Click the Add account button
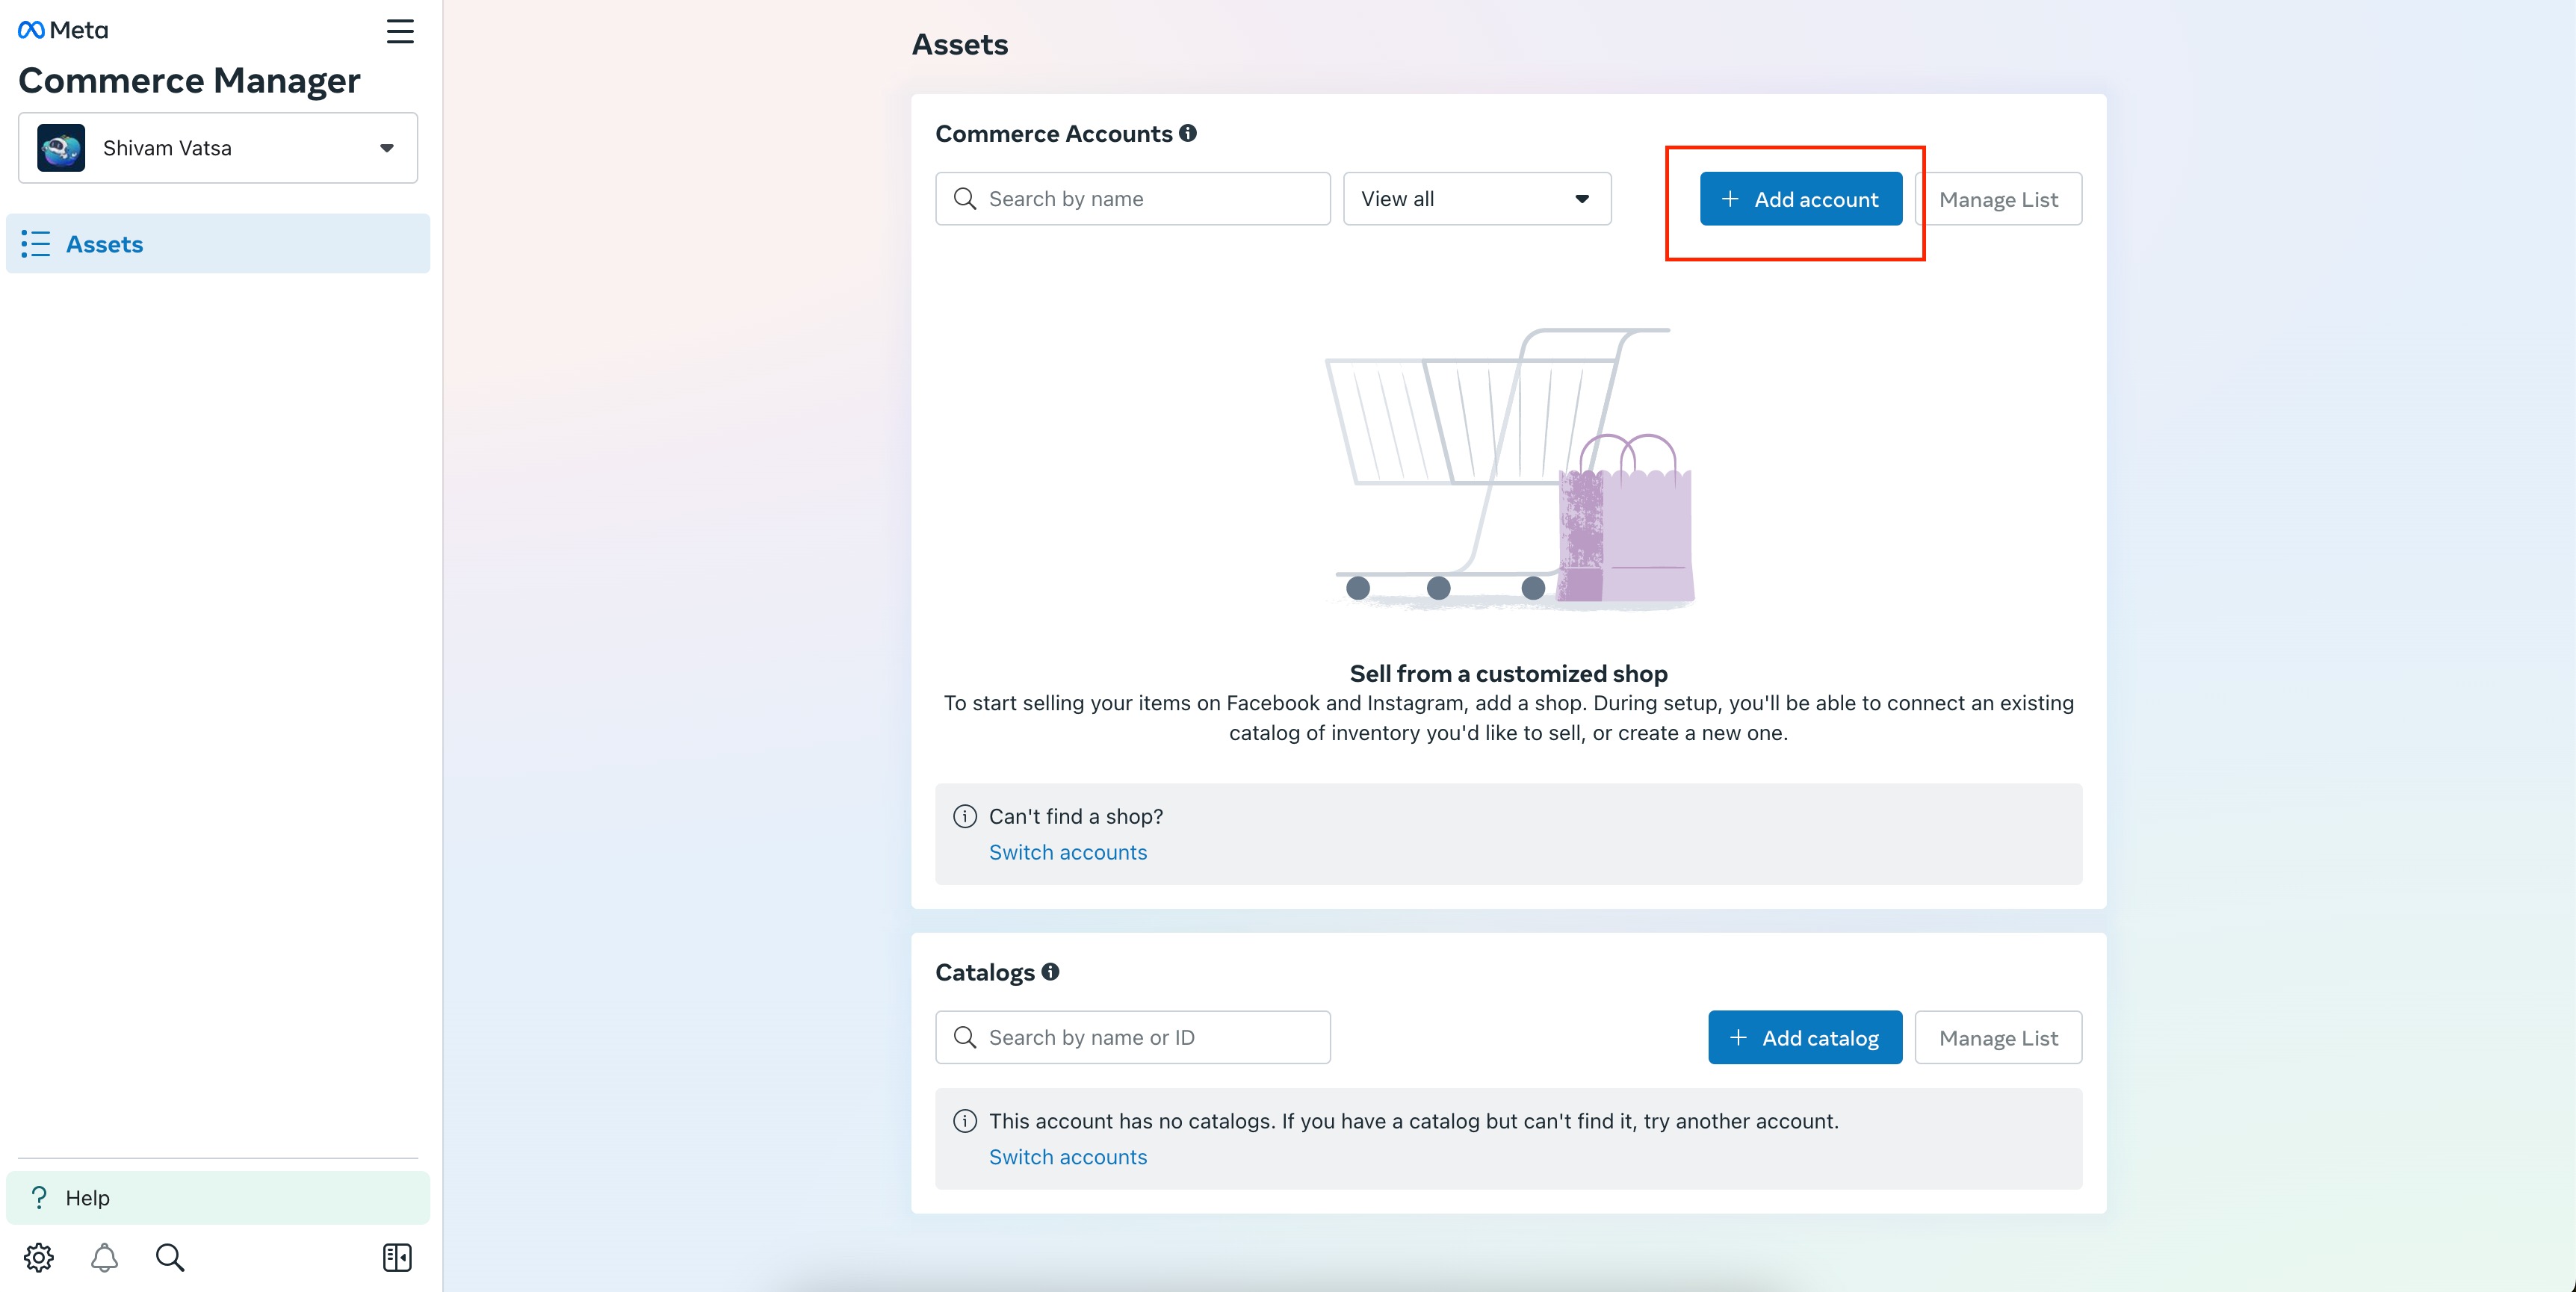The image size is (2576, 1292). pyautogui.click(x=1801, y=199)
